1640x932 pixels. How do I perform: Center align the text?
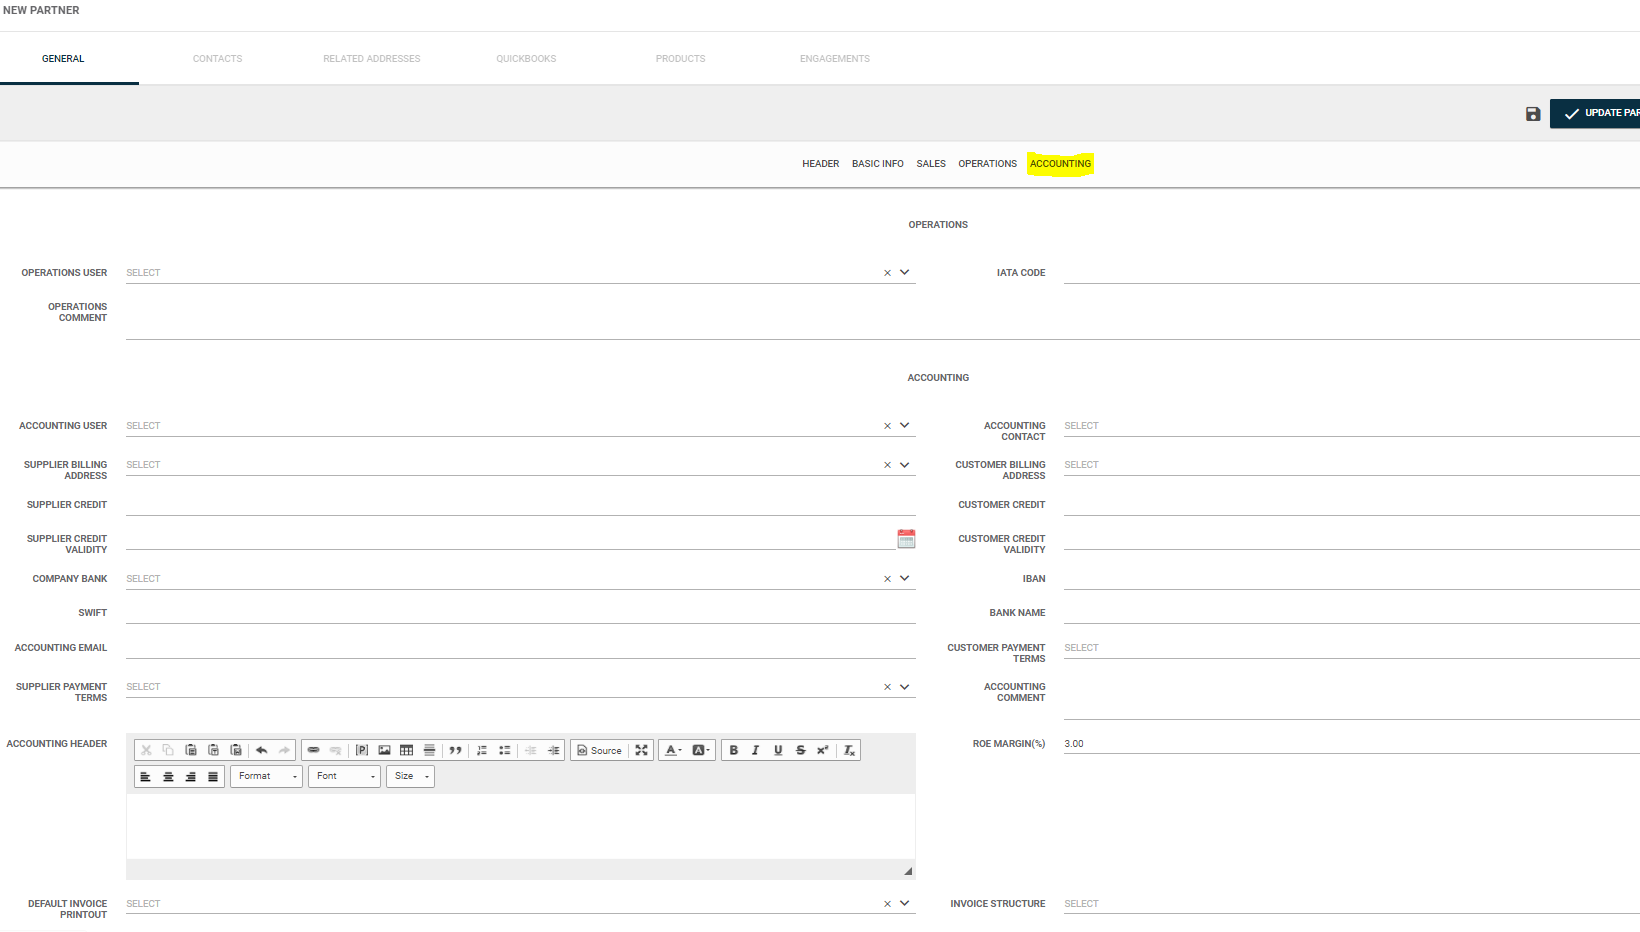point(168,776)
